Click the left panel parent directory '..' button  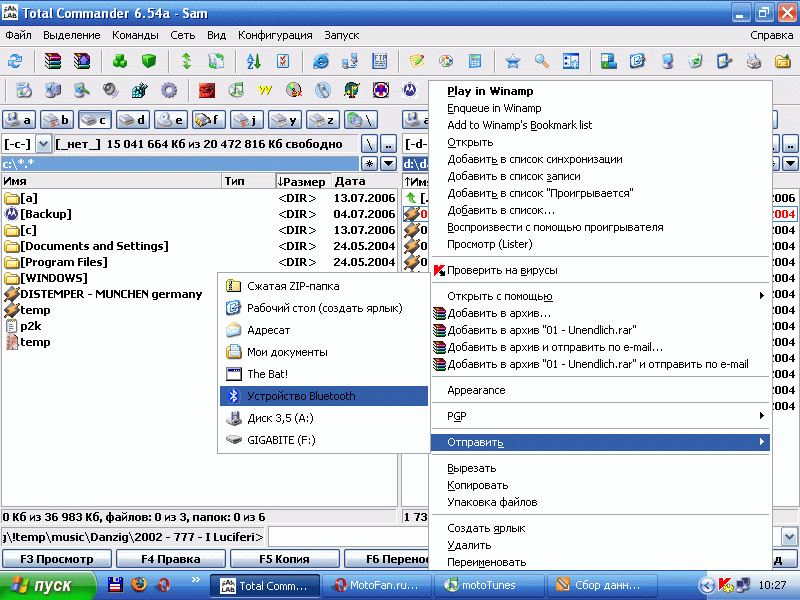(388, 144)
